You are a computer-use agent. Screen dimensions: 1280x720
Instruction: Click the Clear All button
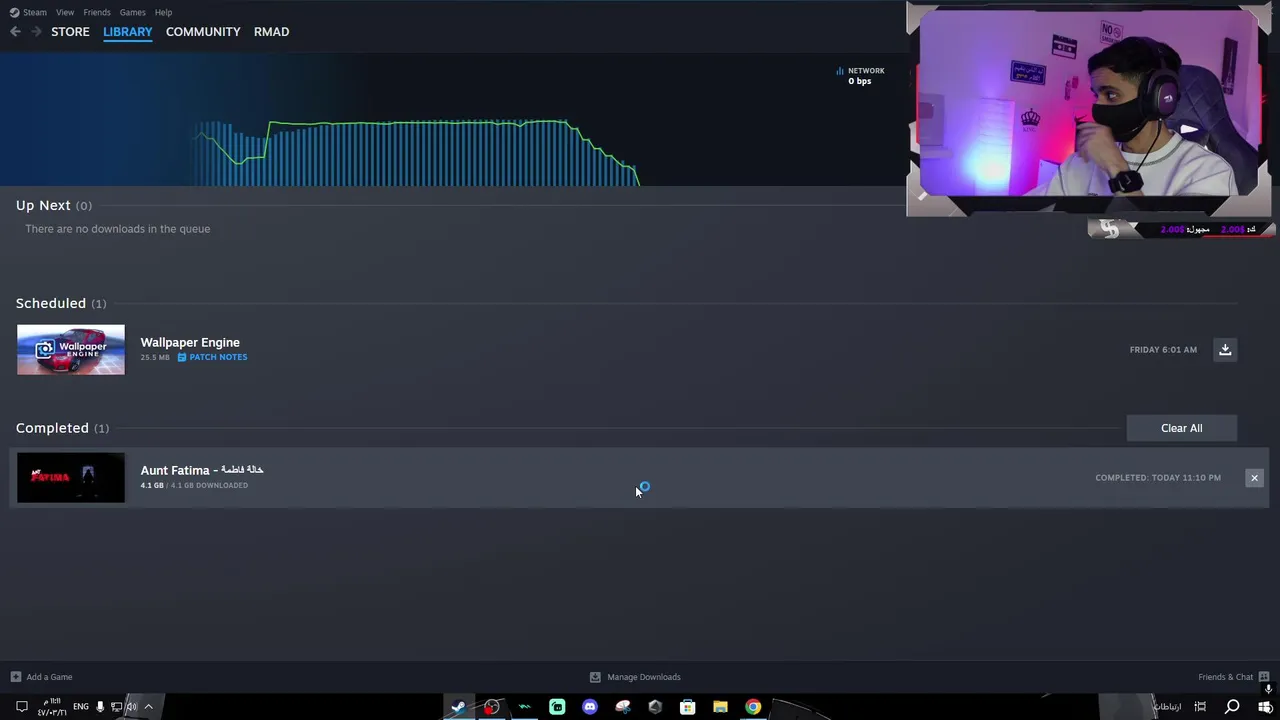coord(1181,428)
